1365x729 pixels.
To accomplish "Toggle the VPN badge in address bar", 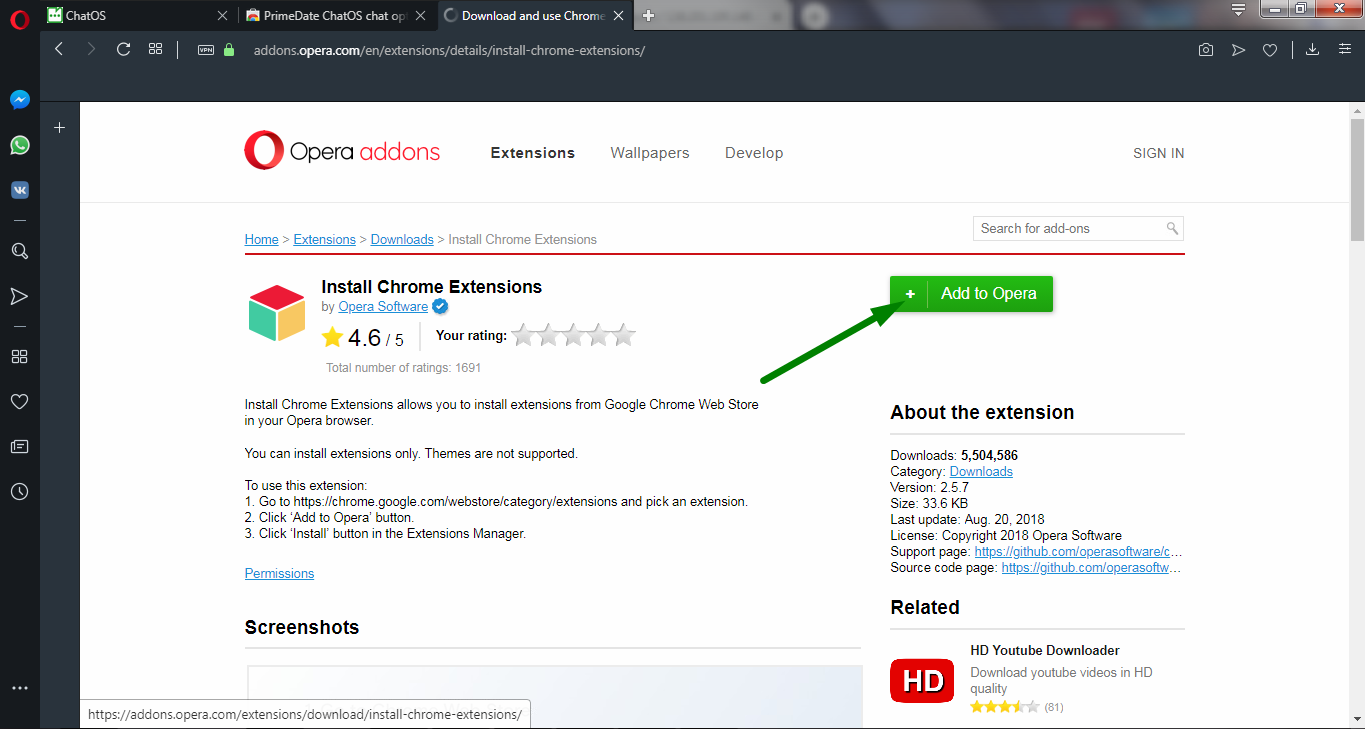I will point(206,50).
